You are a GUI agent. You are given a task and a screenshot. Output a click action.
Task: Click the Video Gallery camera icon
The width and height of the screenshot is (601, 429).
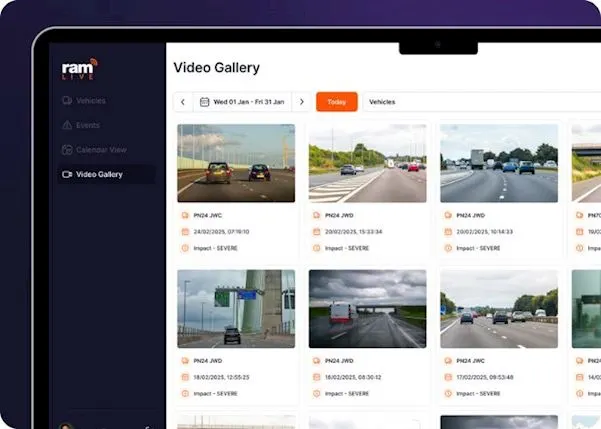pos(67,174)
